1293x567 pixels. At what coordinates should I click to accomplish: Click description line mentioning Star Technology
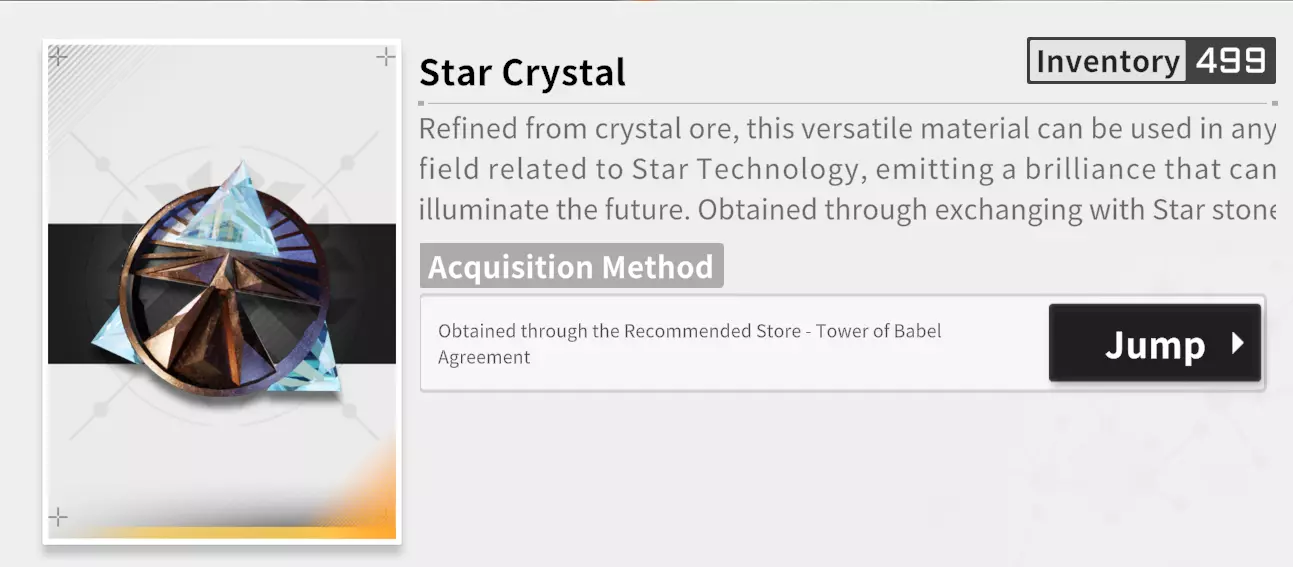846,169
